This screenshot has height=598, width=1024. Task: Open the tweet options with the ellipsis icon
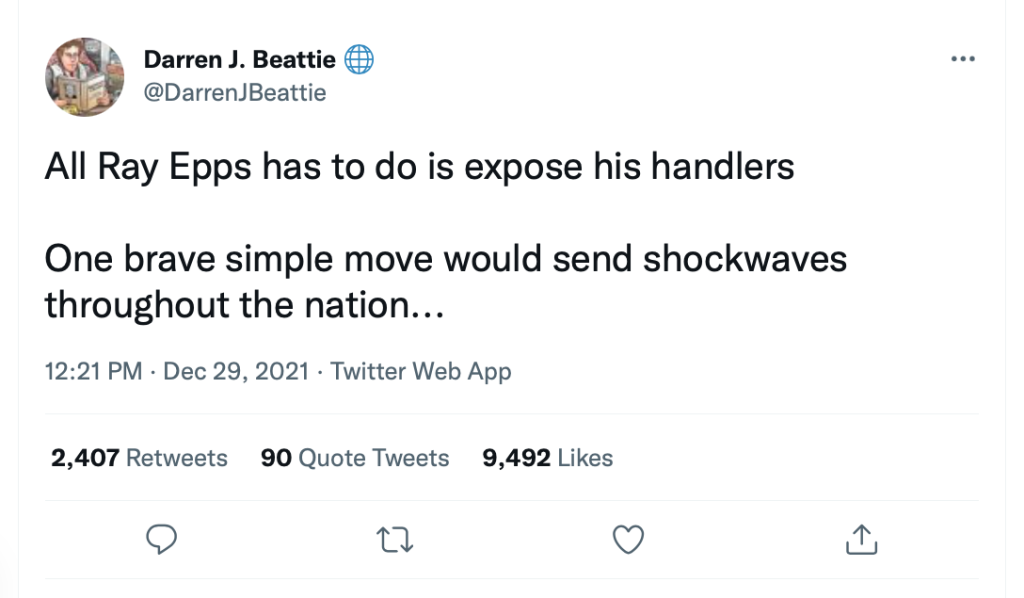coord(962,58)
